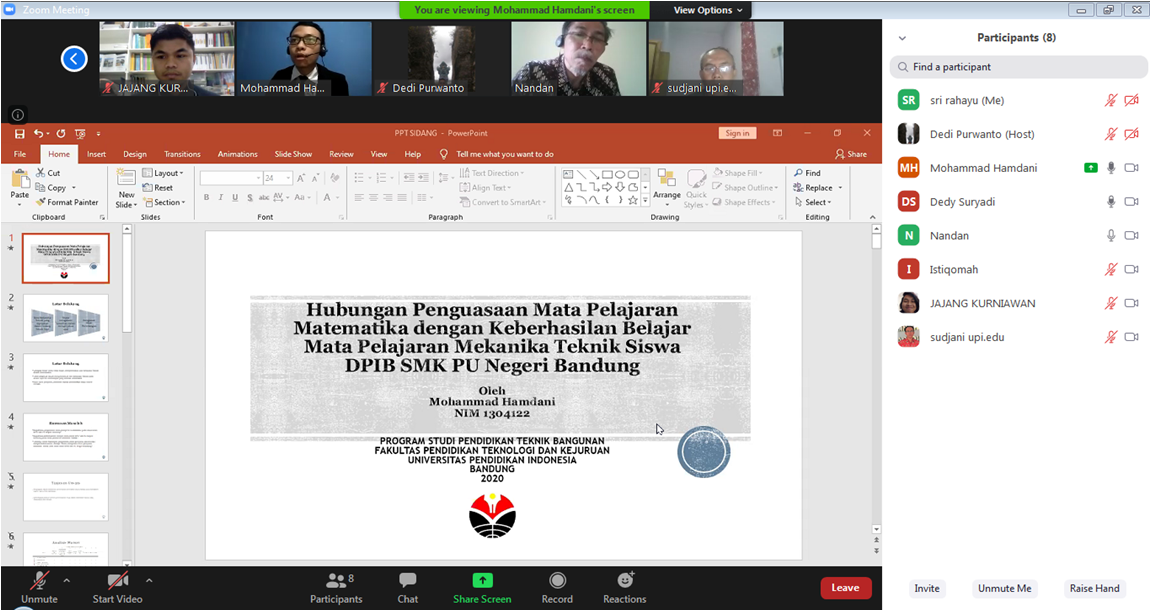Open the Select dropdown in Editing group

pyautogui.click(x=813, y=202)
